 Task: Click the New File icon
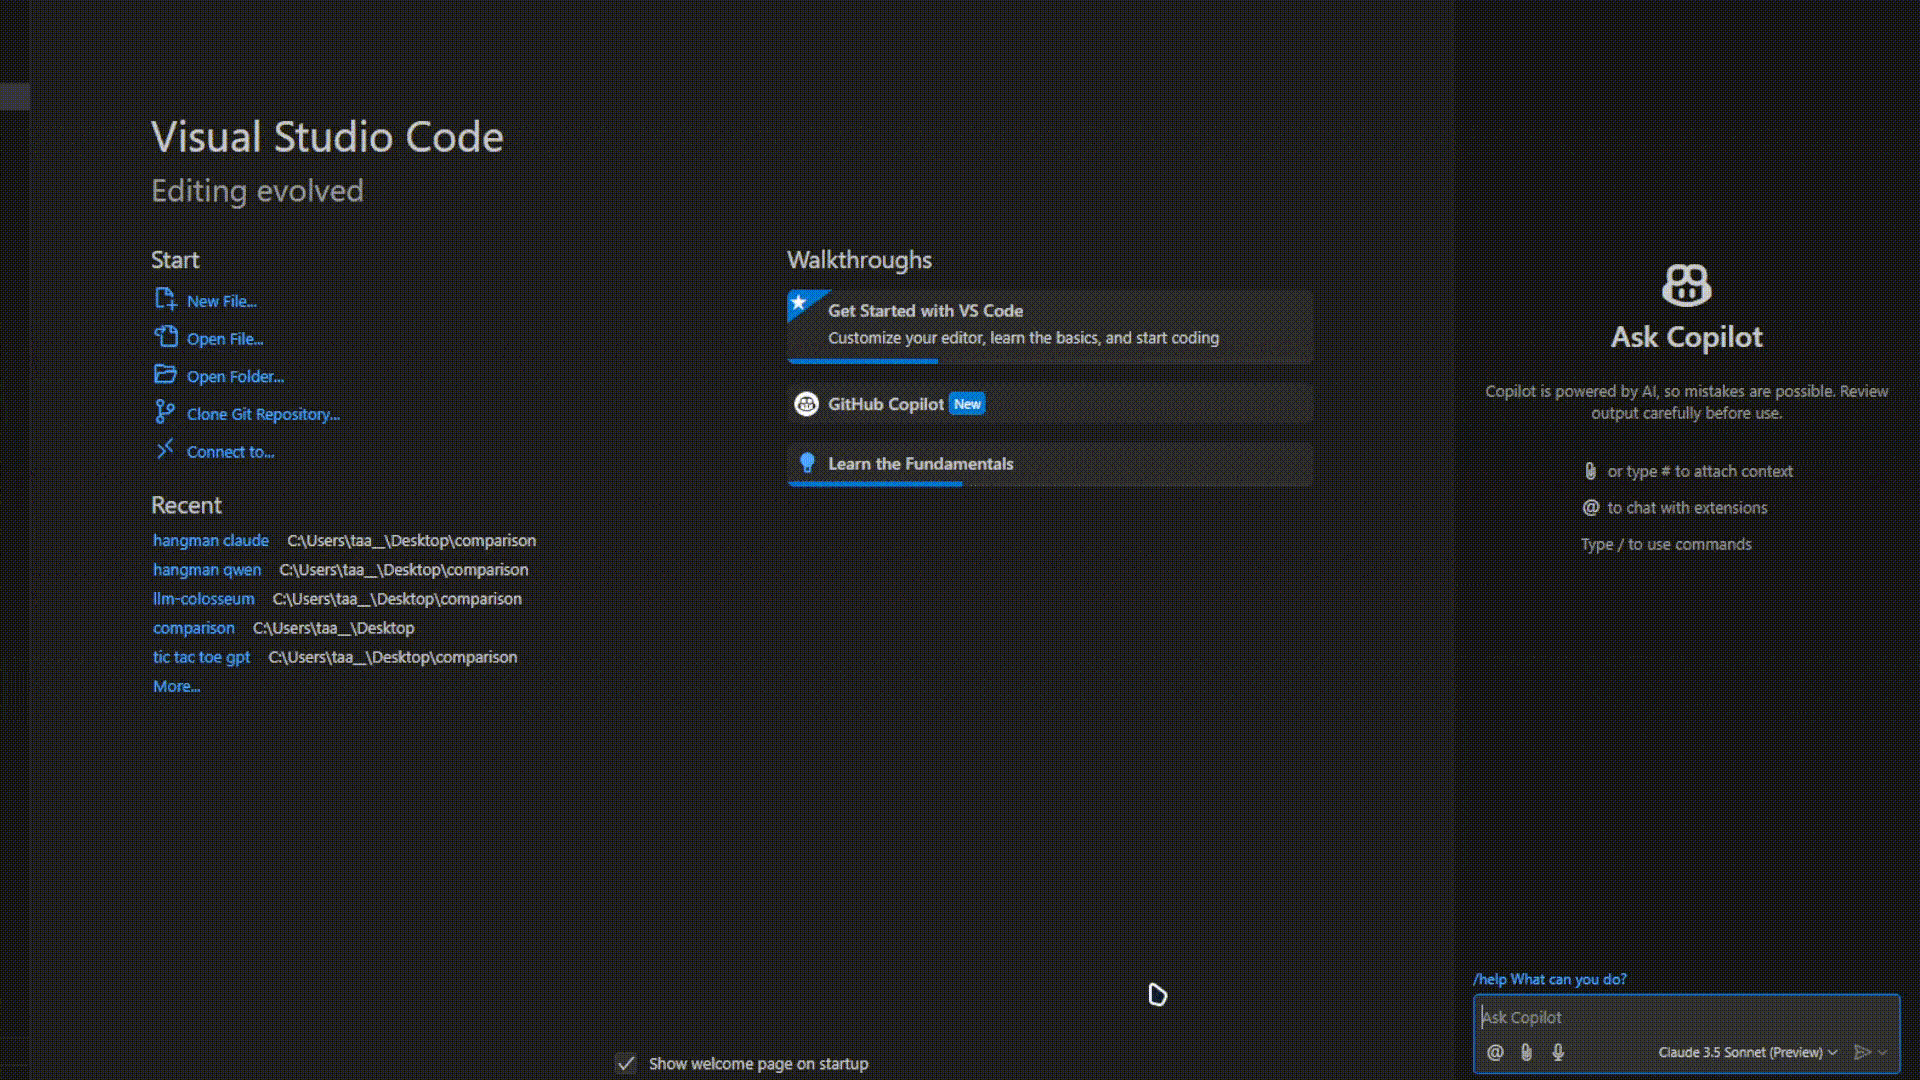tap(165, 299)
